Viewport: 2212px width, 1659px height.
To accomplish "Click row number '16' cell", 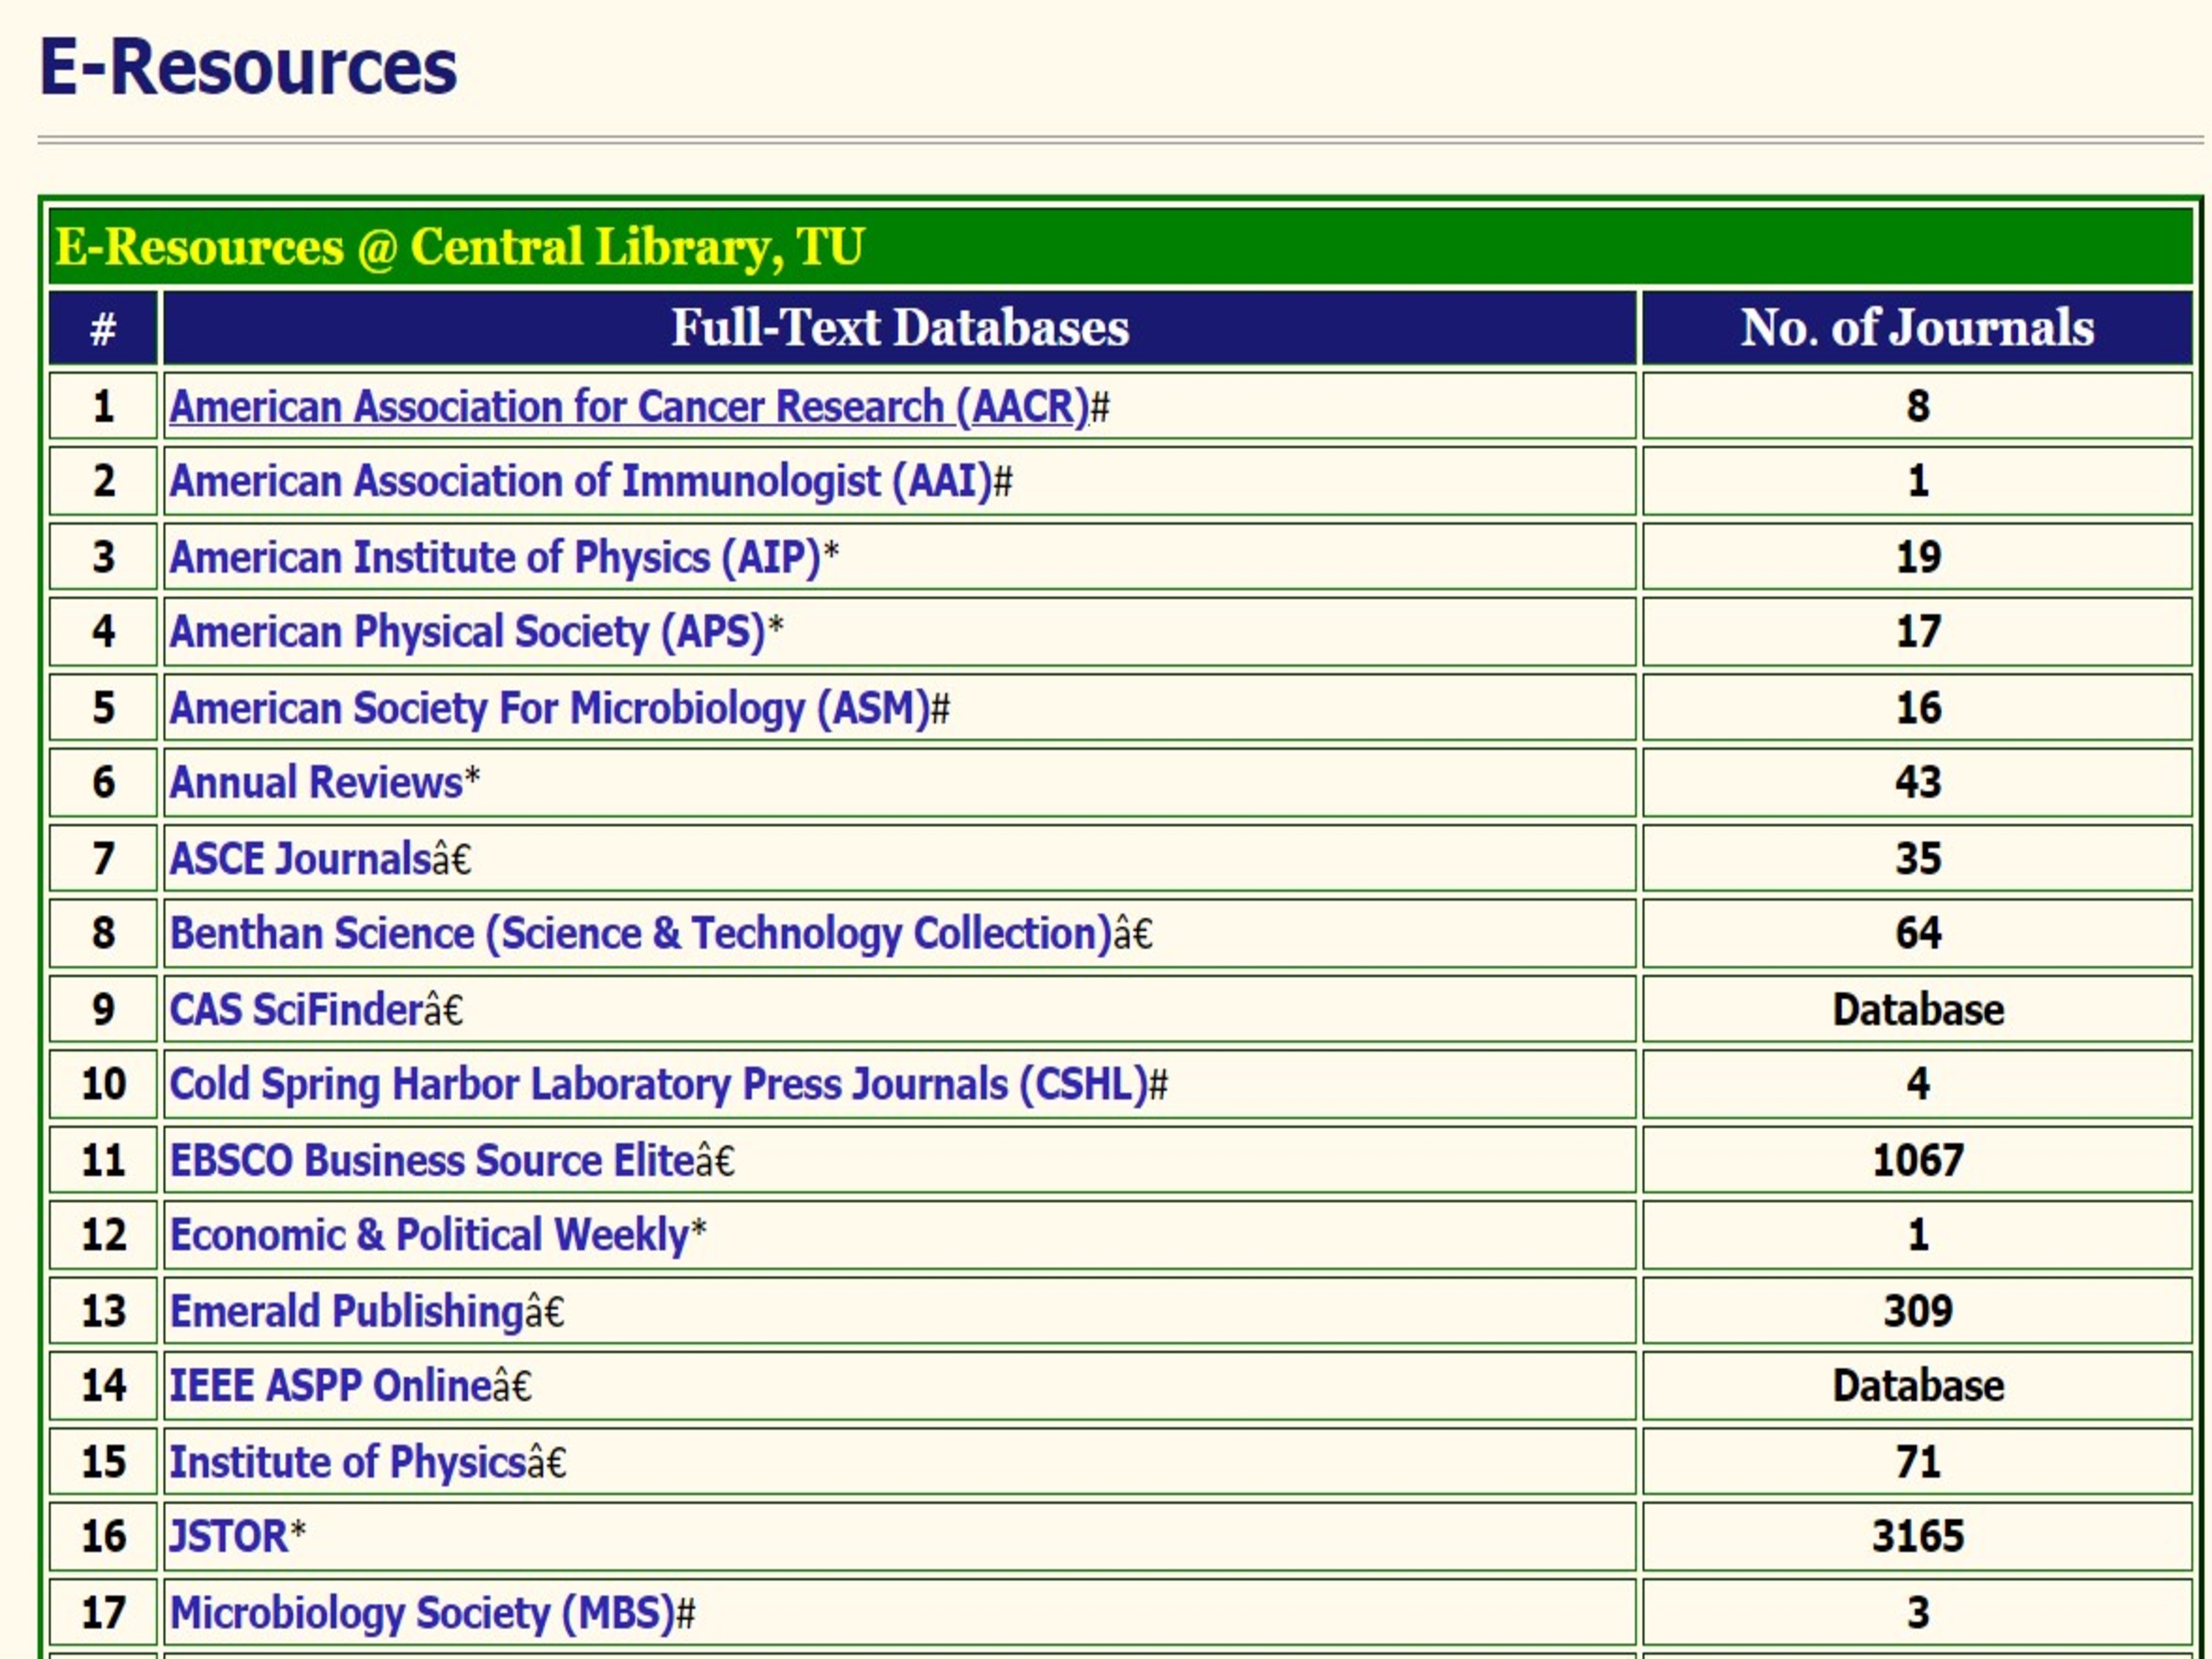I will [x=103, y=1537].
